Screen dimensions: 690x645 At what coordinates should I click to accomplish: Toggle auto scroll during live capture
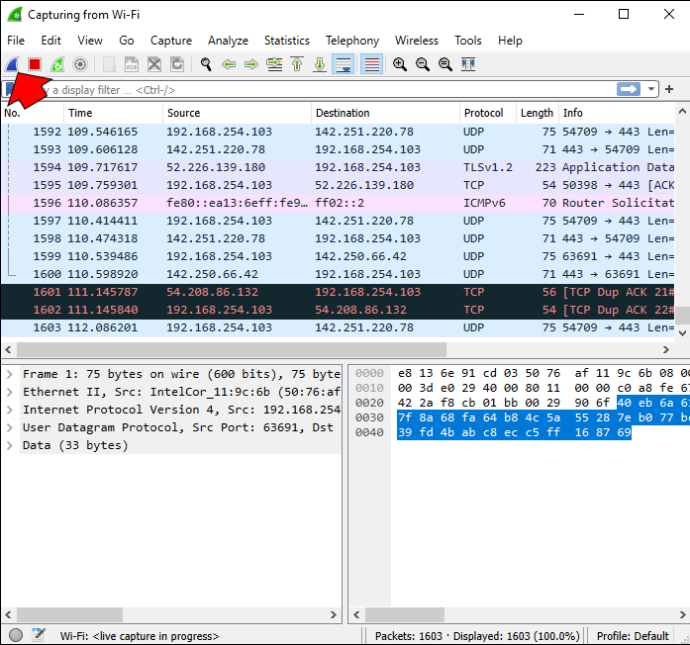coord(343,65)
